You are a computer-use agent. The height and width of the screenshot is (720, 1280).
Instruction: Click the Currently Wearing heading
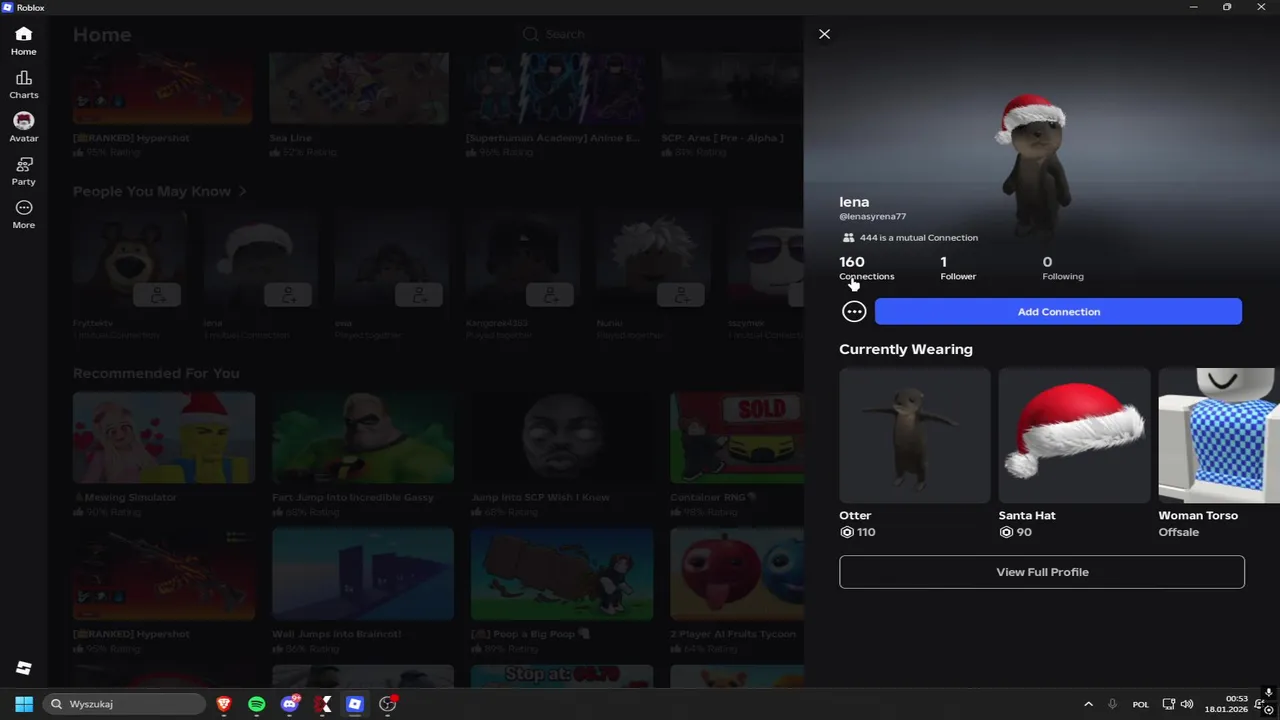click(x=906, y=349)
